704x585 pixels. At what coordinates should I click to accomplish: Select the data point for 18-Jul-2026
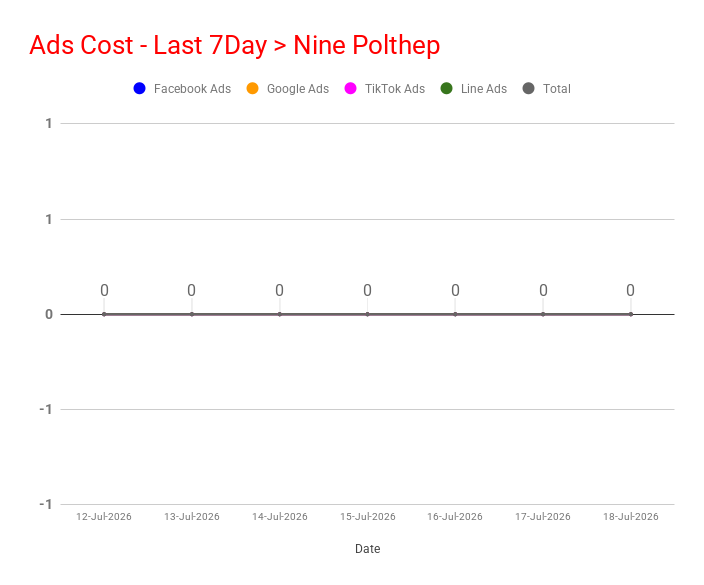631,314
